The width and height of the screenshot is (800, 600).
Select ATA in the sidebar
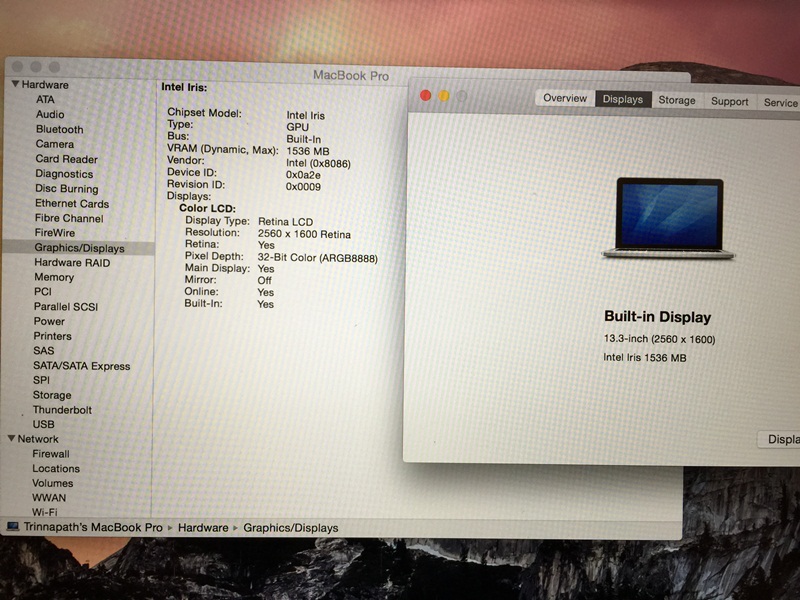45,99
